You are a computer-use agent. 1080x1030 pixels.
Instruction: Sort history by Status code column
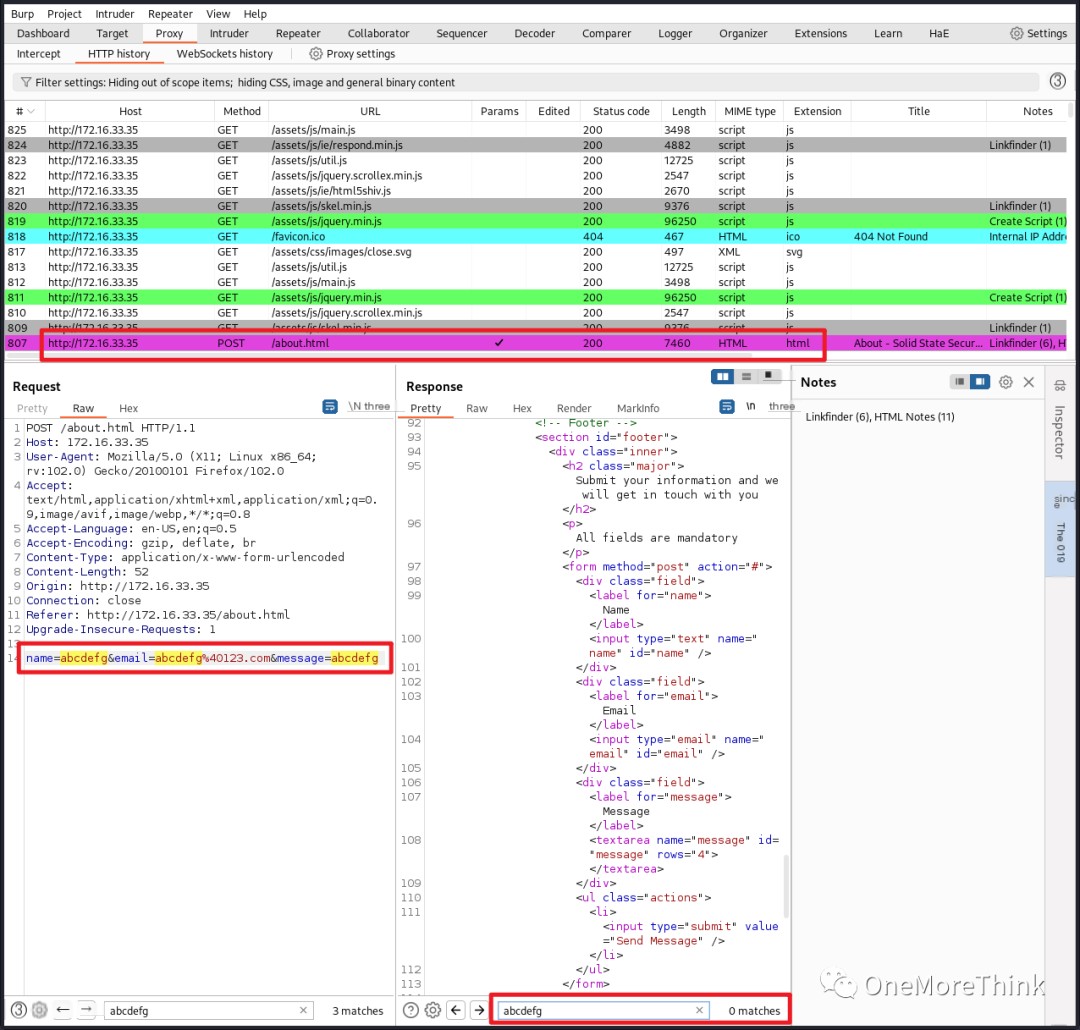pyautogui.click(x=621, y=111)
